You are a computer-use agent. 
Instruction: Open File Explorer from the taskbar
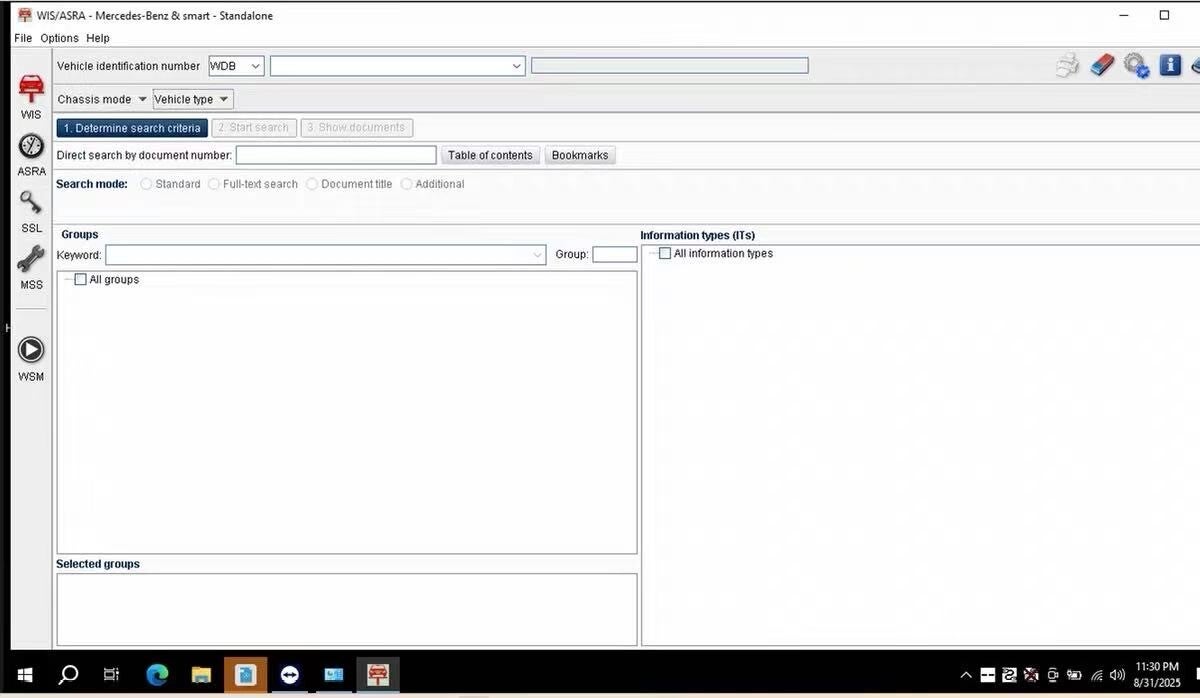click(x=201, y=675)
